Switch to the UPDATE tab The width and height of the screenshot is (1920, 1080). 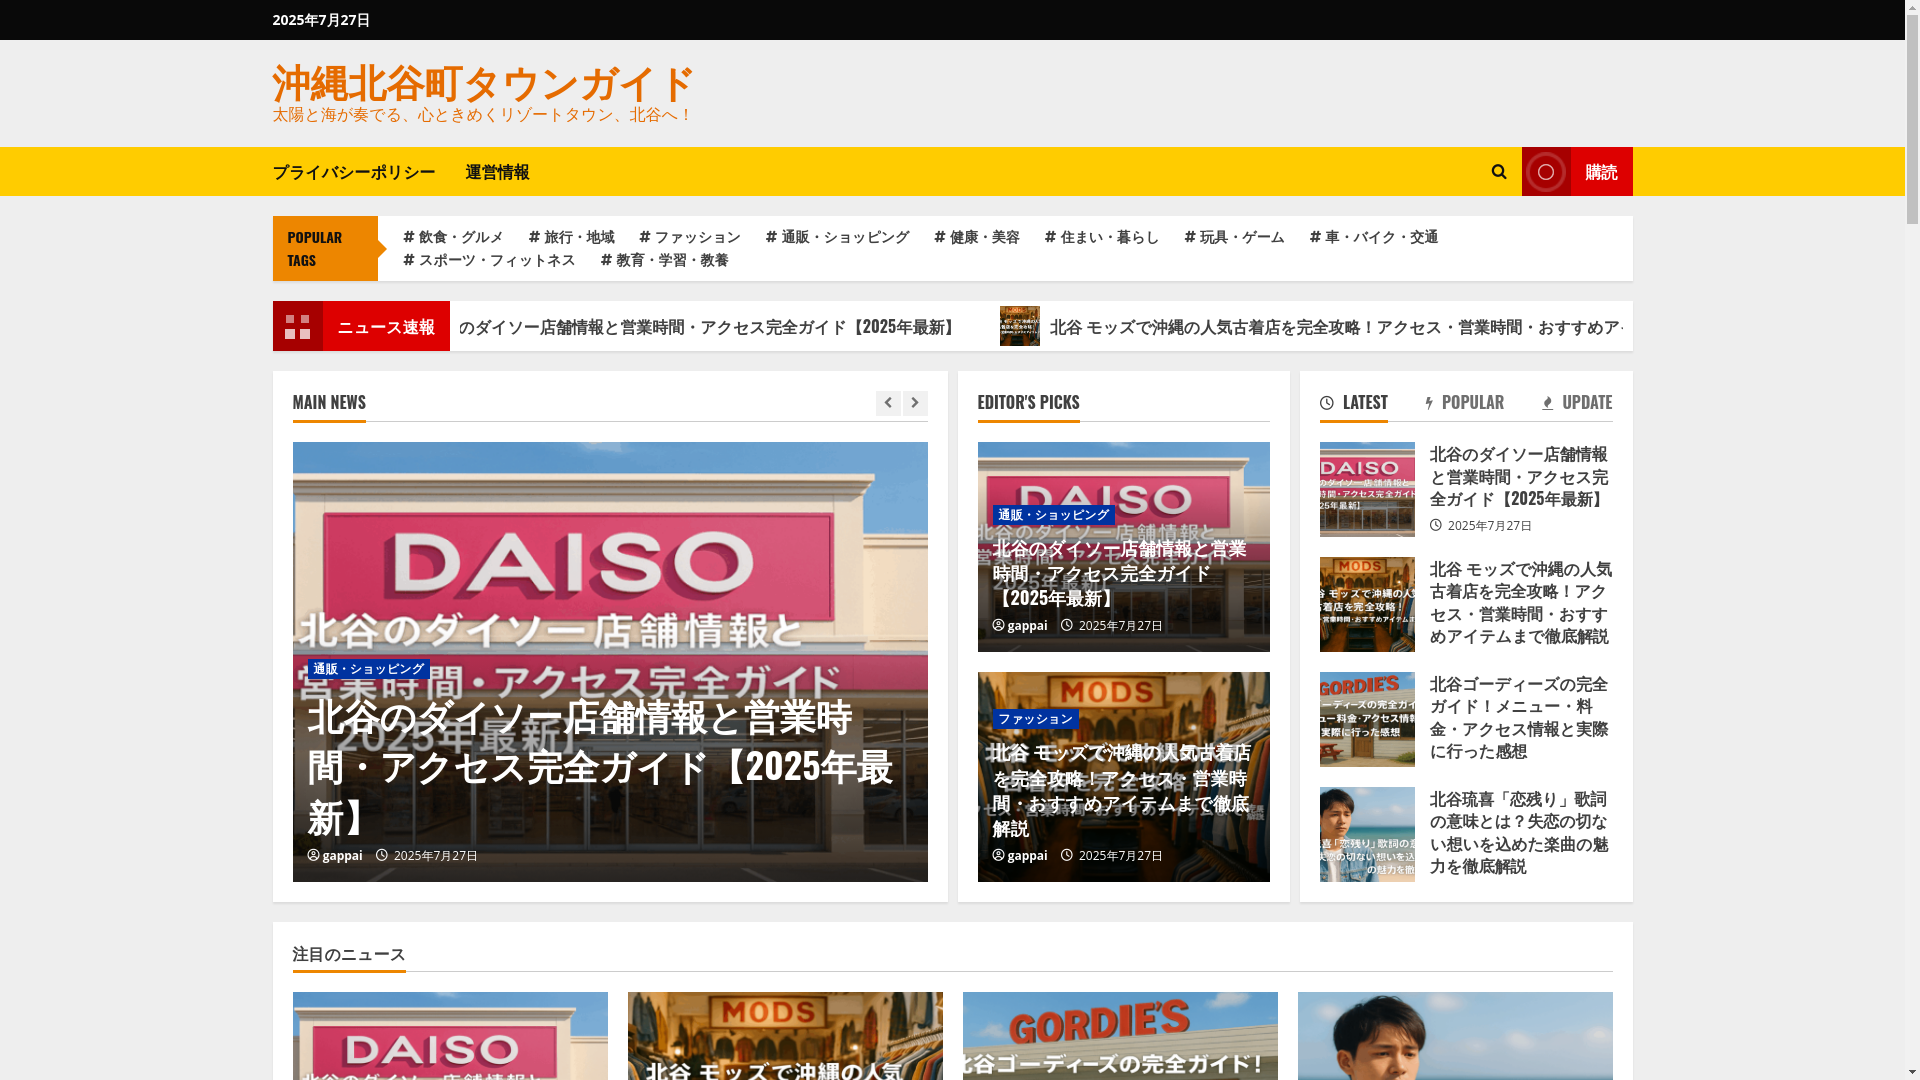pyautogui.click(x=1577, y=403)
